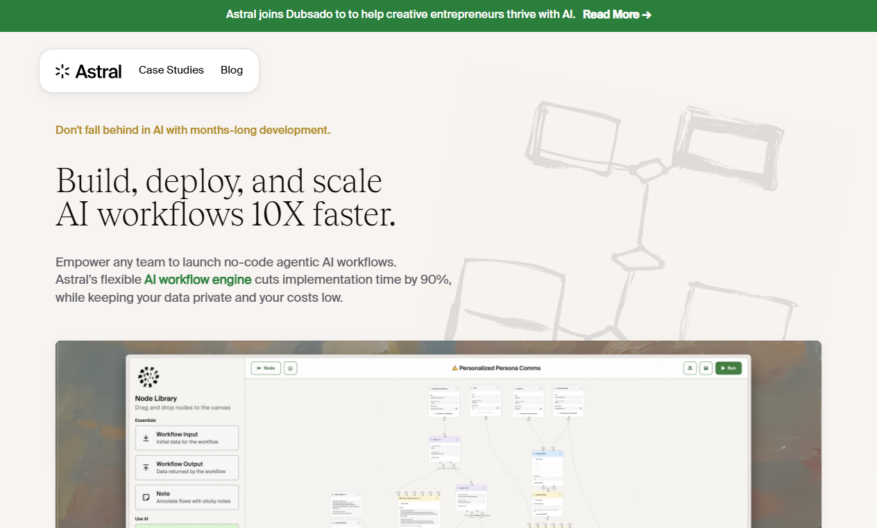
Task: Click the home icon beside the Node button
Action: [290, 368]
